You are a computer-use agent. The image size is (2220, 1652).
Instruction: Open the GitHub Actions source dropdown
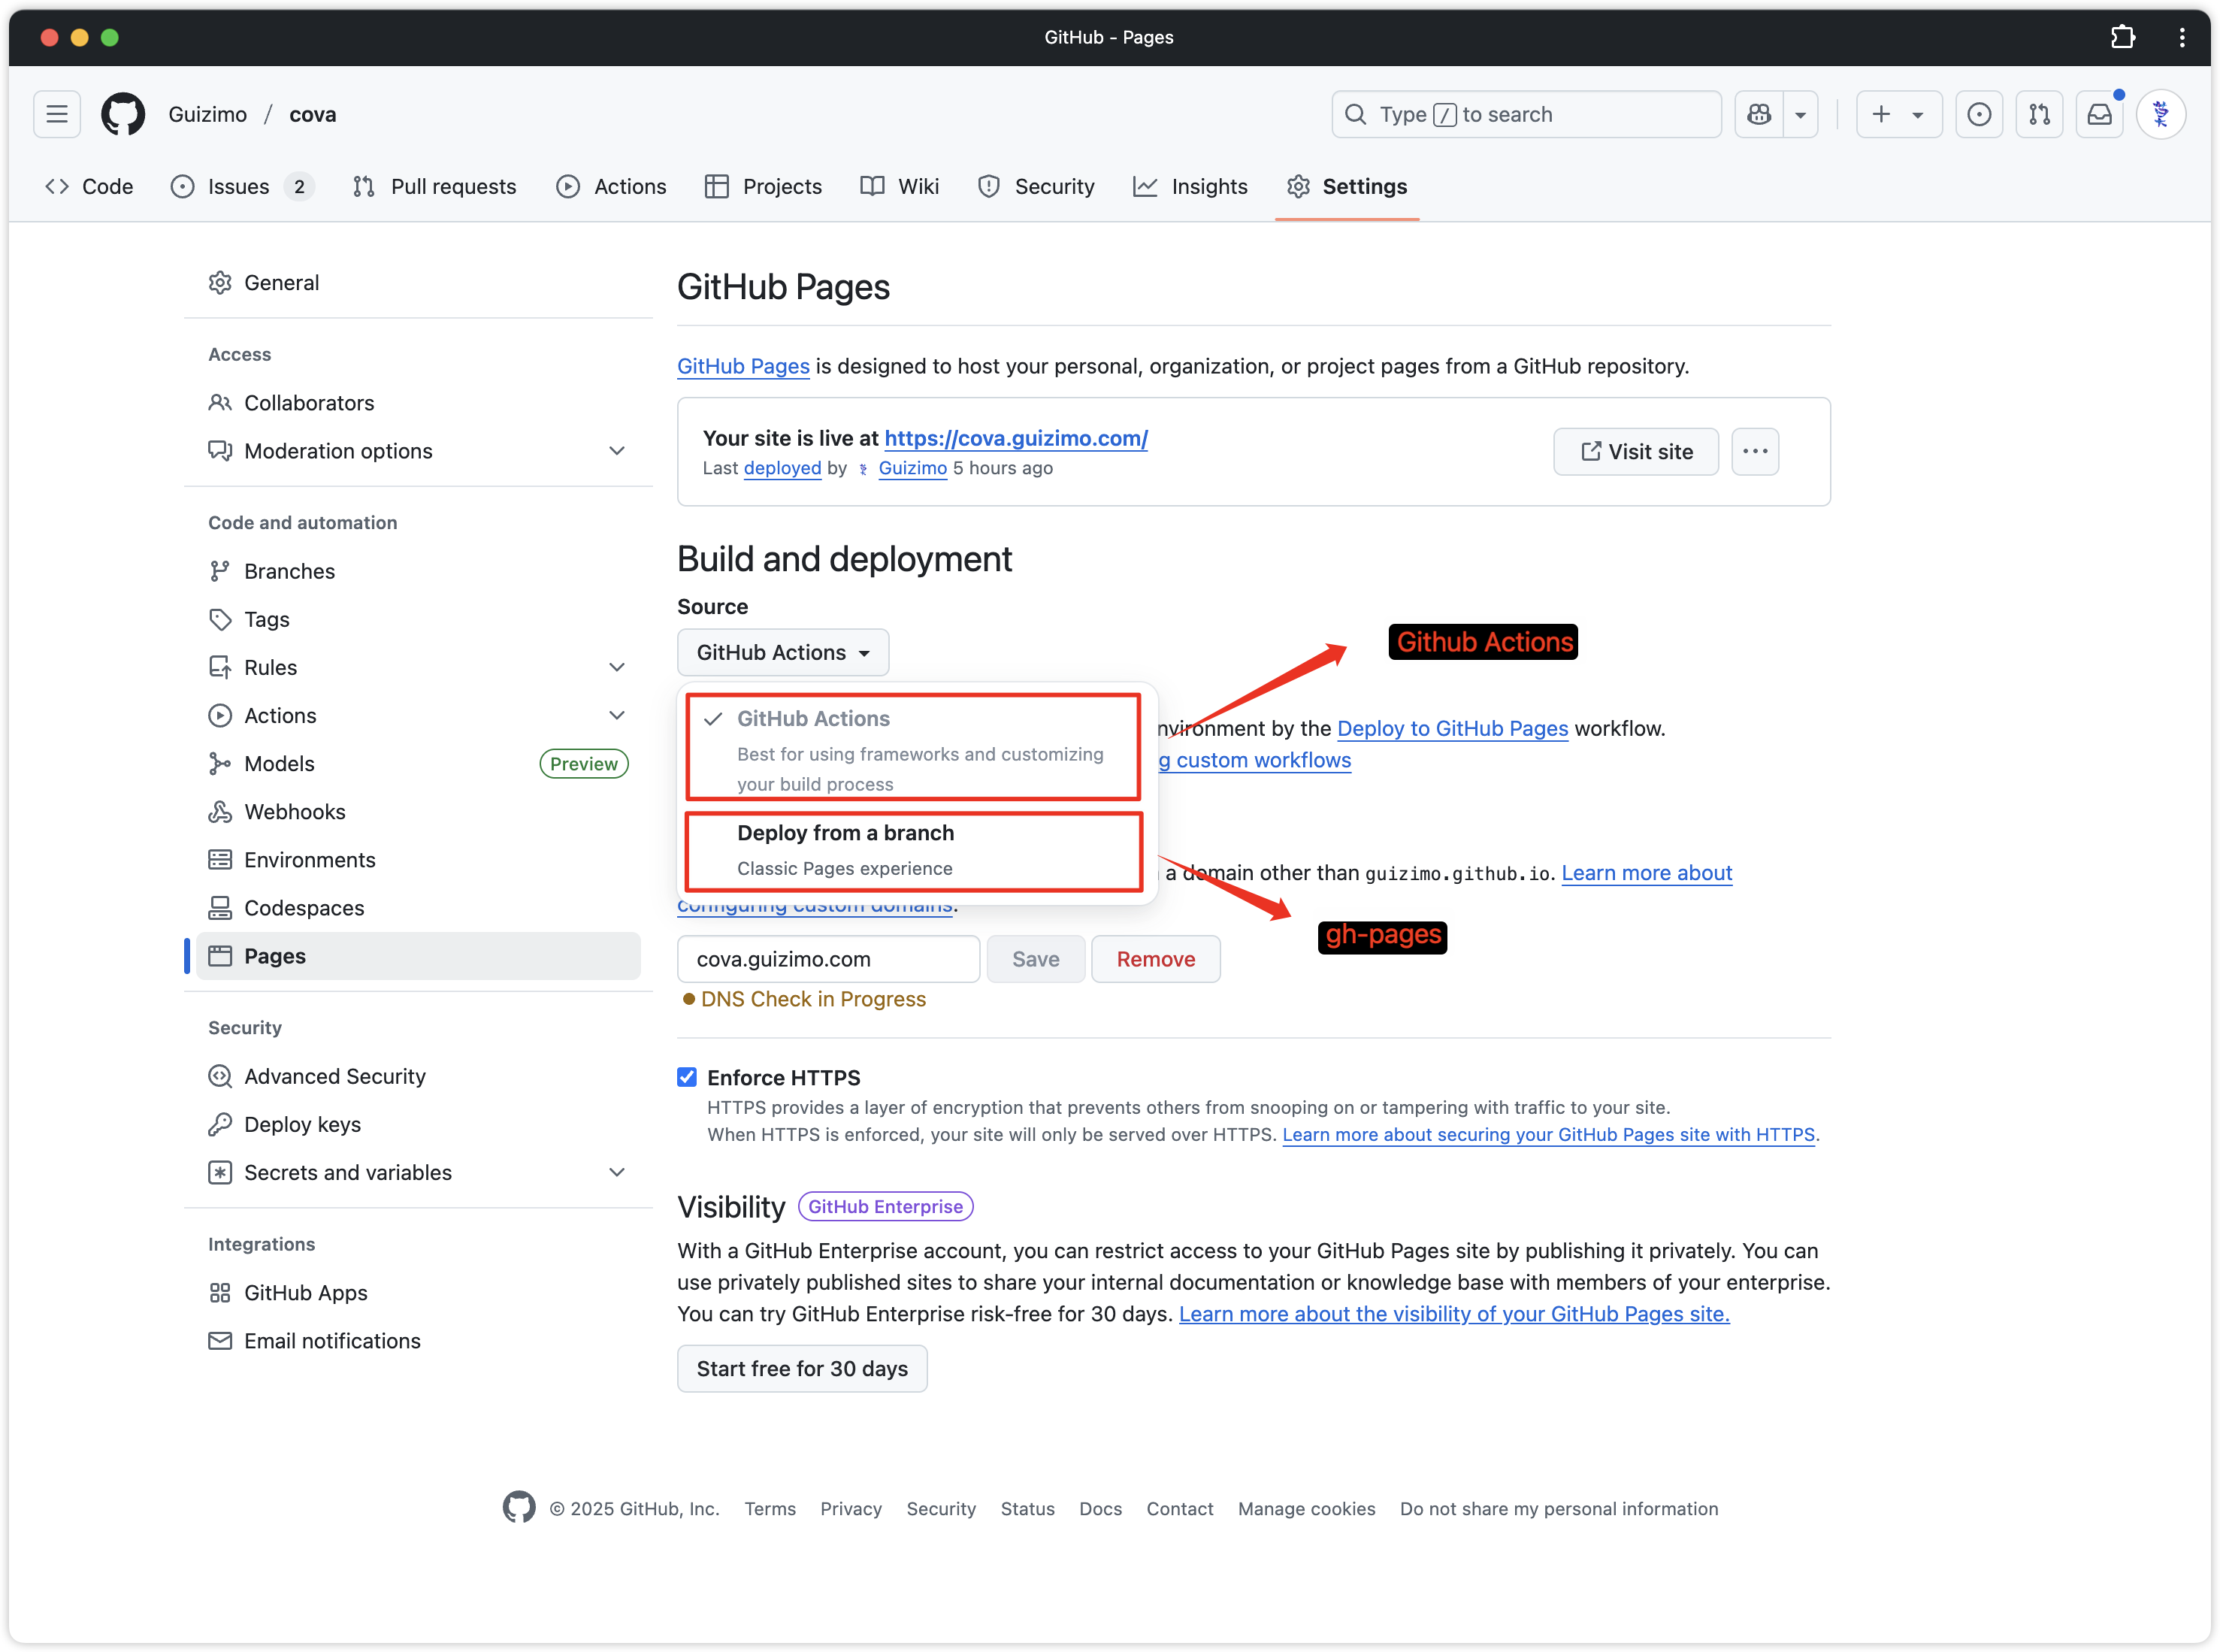coord(783,652)
